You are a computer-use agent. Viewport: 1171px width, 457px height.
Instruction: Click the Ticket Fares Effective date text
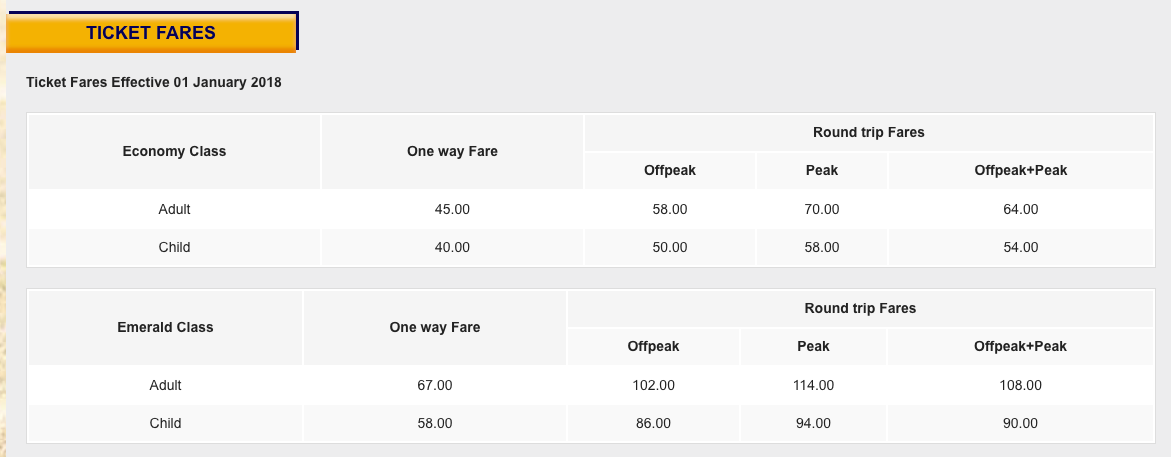pyautogui.click(x=154, y=83)
